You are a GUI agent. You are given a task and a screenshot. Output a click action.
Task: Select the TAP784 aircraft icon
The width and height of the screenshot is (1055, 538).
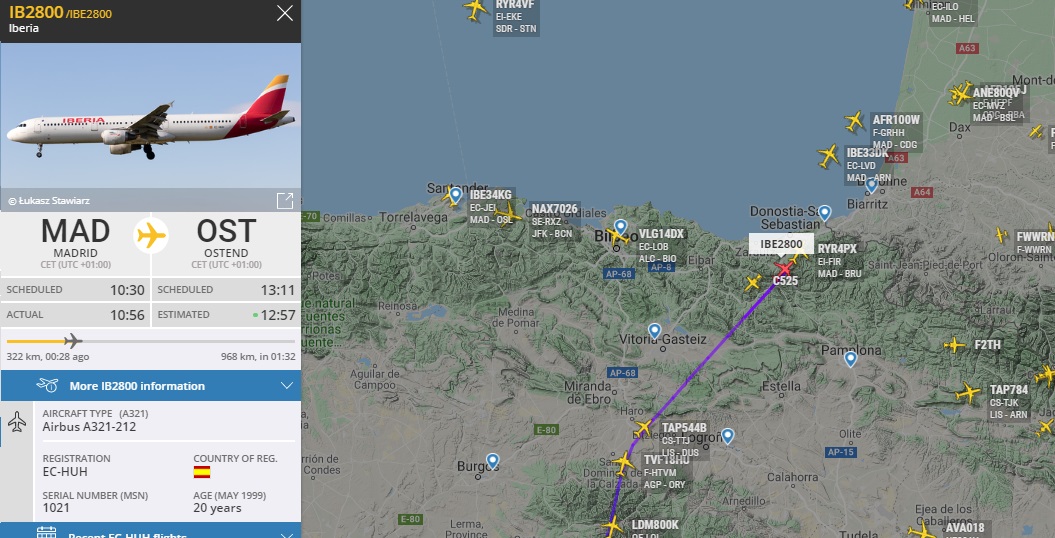pos(968,393)
